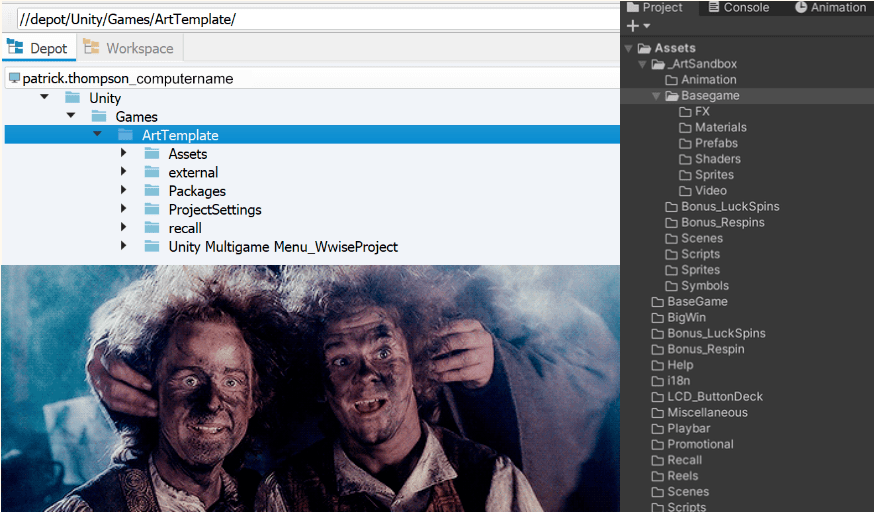
Task: Click the FX folder icon
Action: pos(685,112)
